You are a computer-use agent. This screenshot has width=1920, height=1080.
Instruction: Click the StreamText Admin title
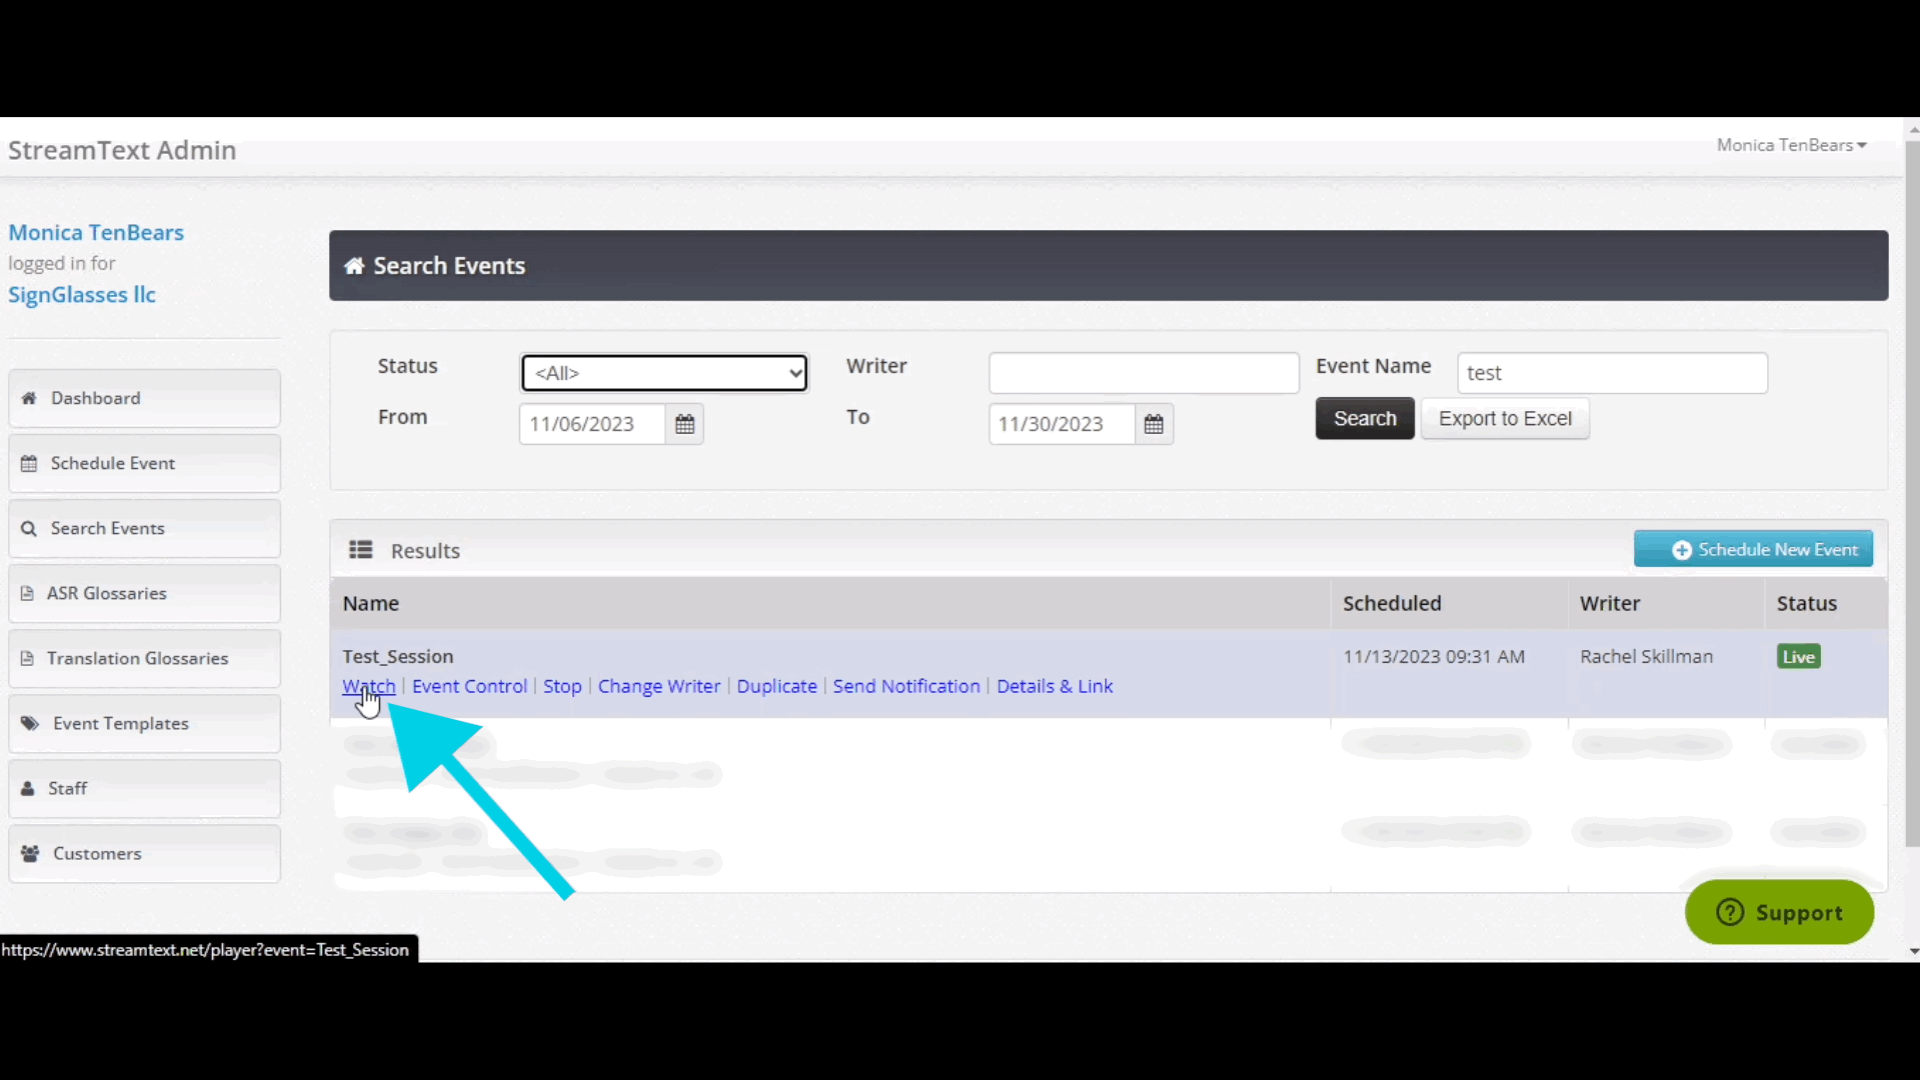(x=122, y=150)
